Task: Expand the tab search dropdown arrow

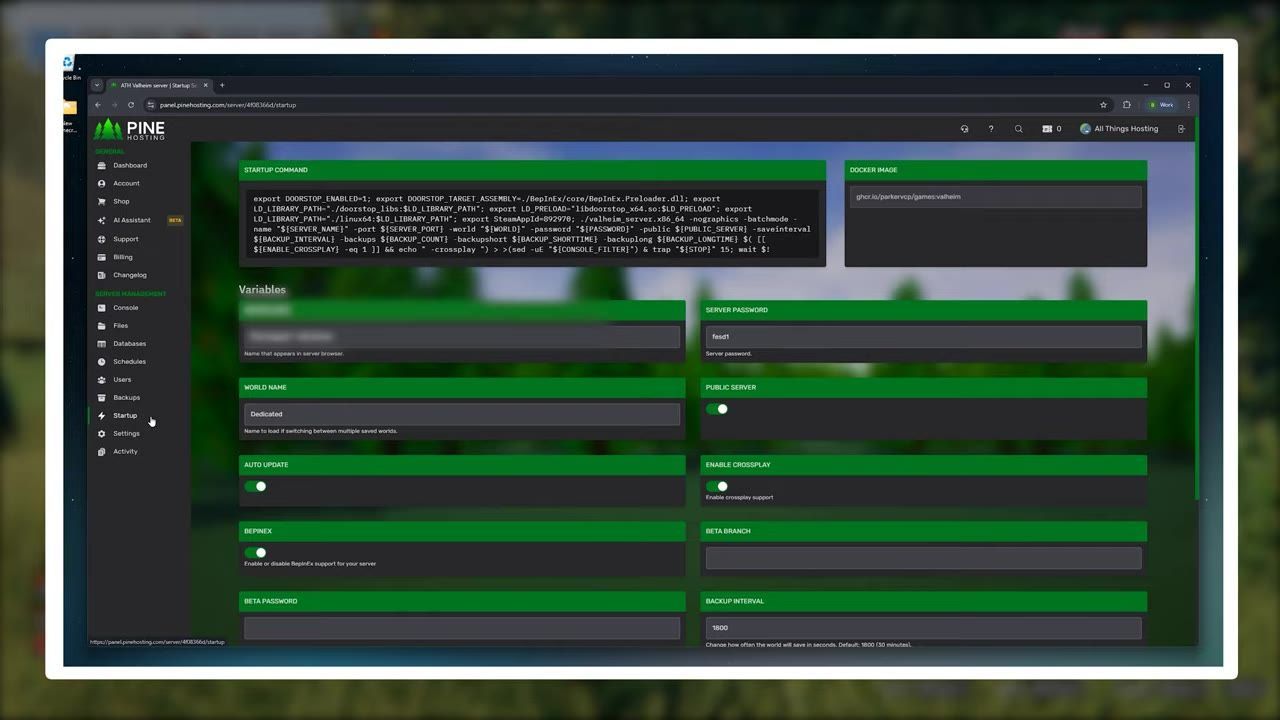Action: [97, 85]
